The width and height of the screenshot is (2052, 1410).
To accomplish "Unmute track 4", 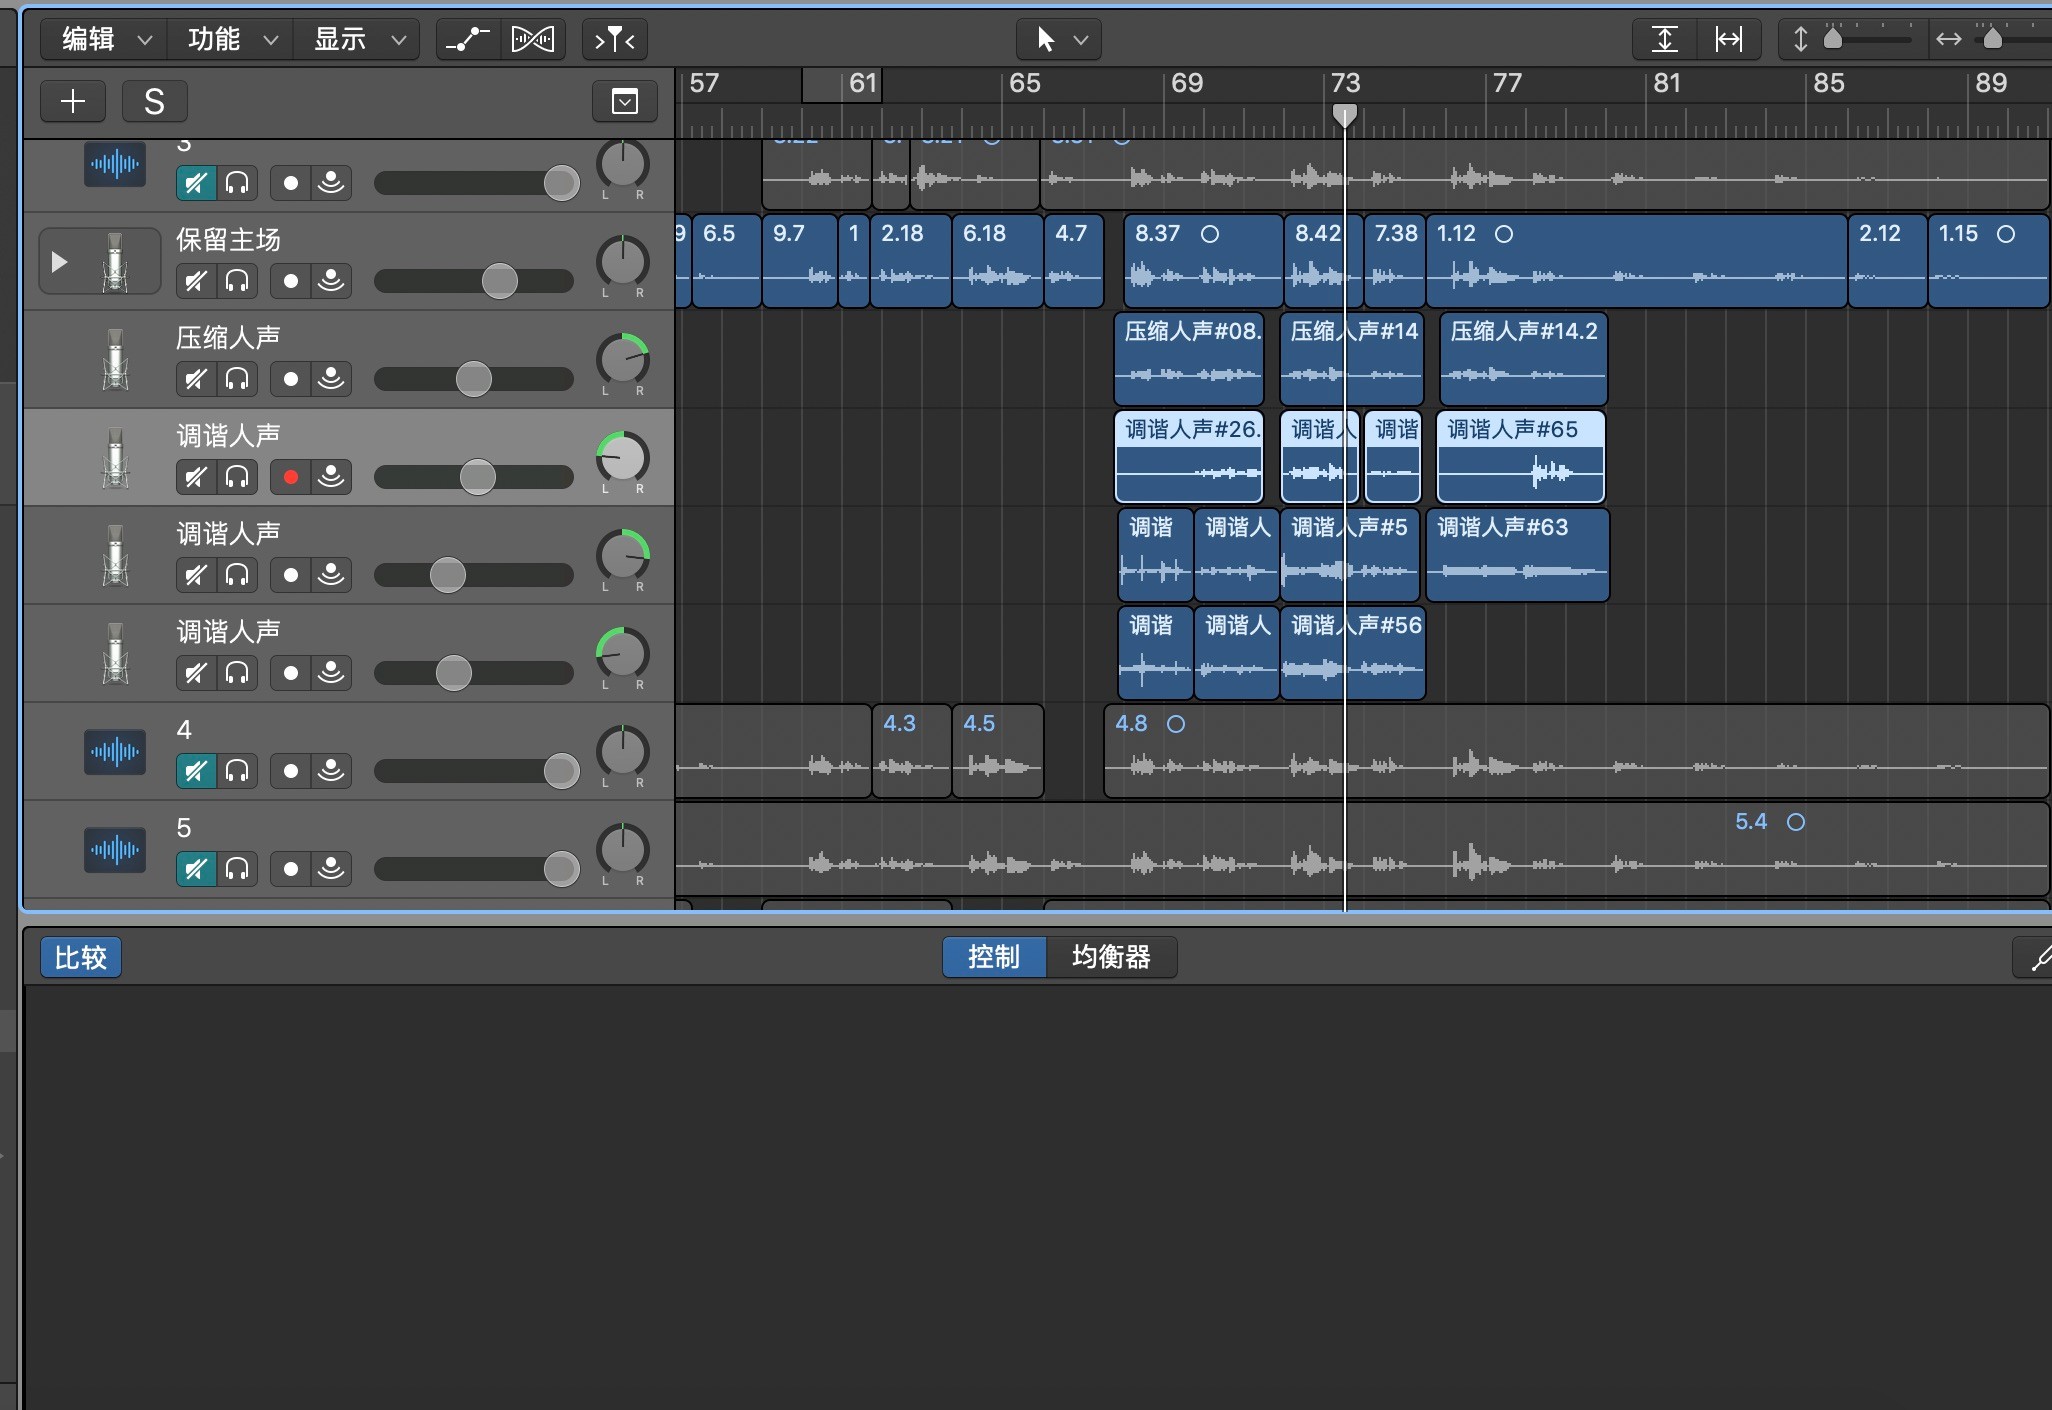I will click(x=196, y=771).
